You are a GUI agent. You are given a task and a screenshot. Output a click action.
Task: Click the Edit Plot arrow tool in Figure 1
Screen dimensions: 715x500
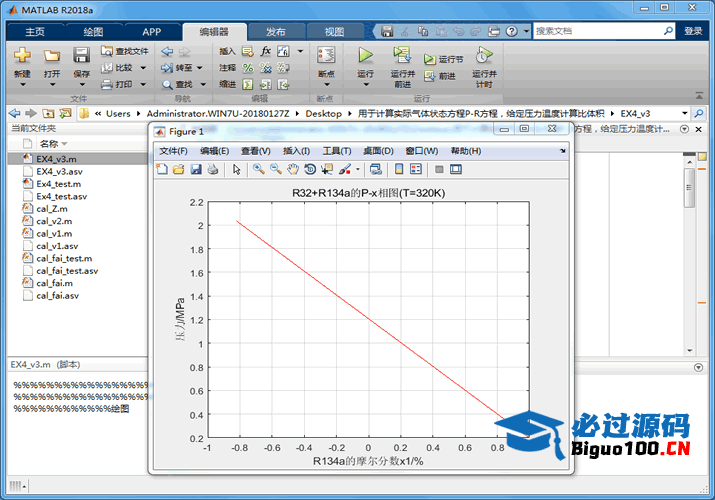pos(236,169)
